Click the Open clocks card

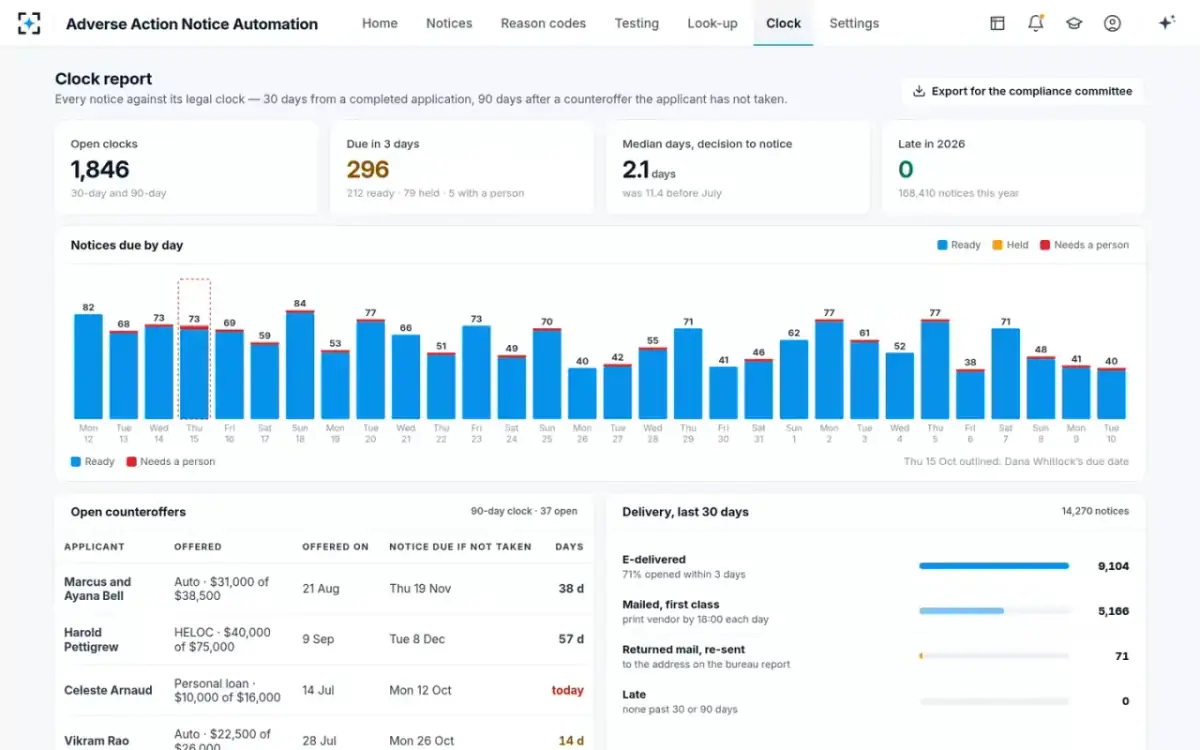[186, 168]
